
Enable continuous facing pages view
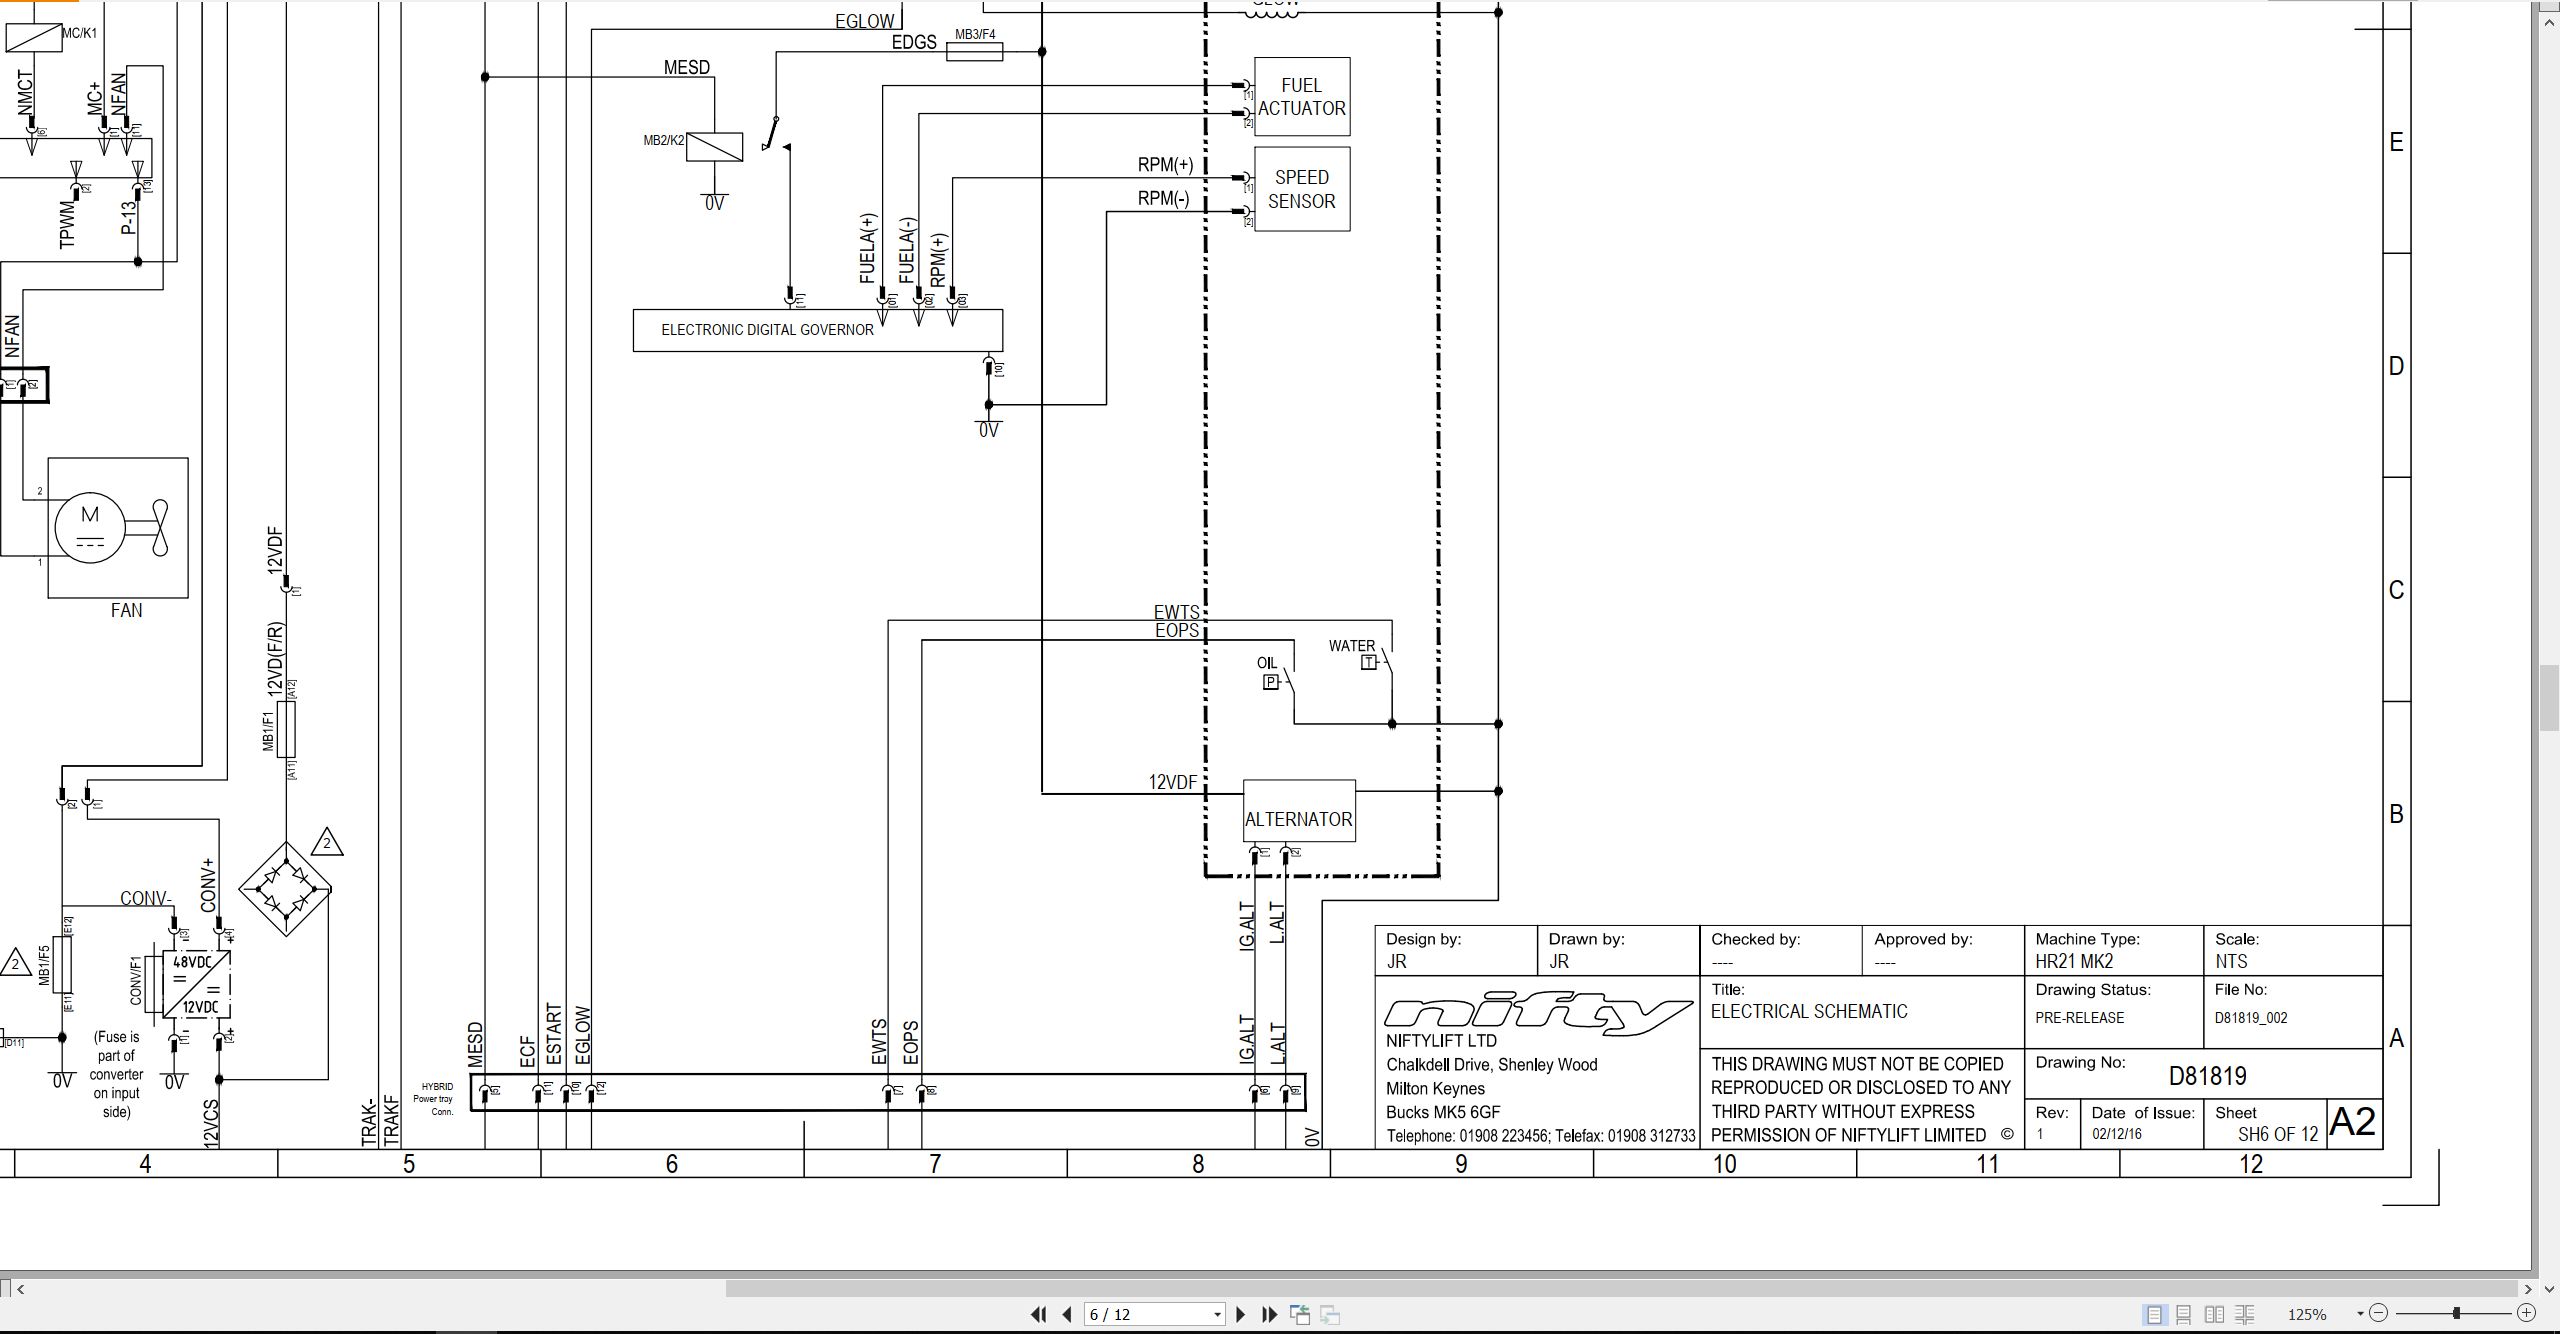(x=2245, y=1314)
